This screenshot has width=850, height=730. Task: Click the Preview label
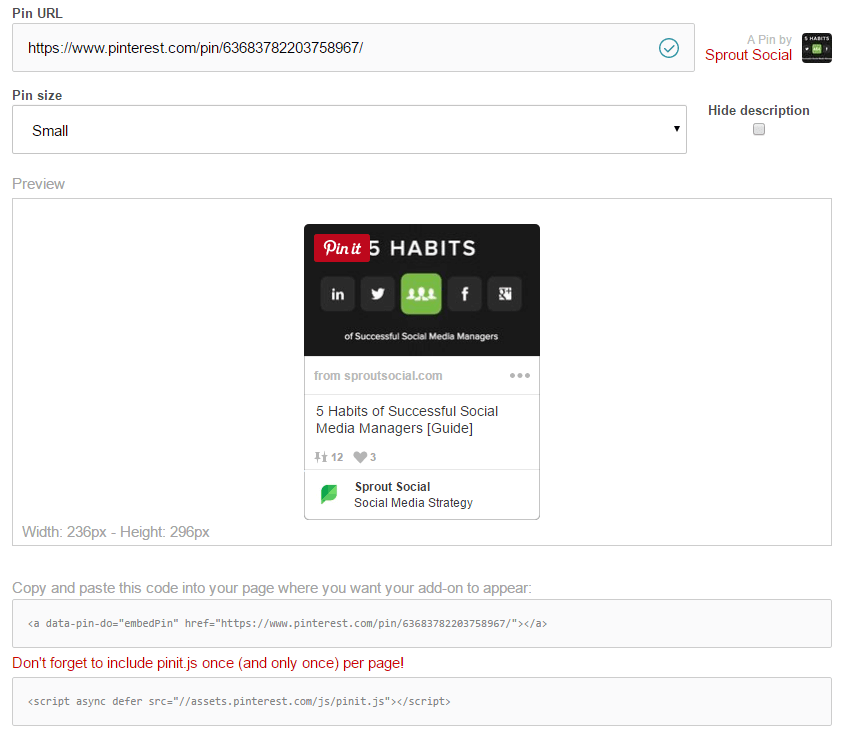coord(38,184)
